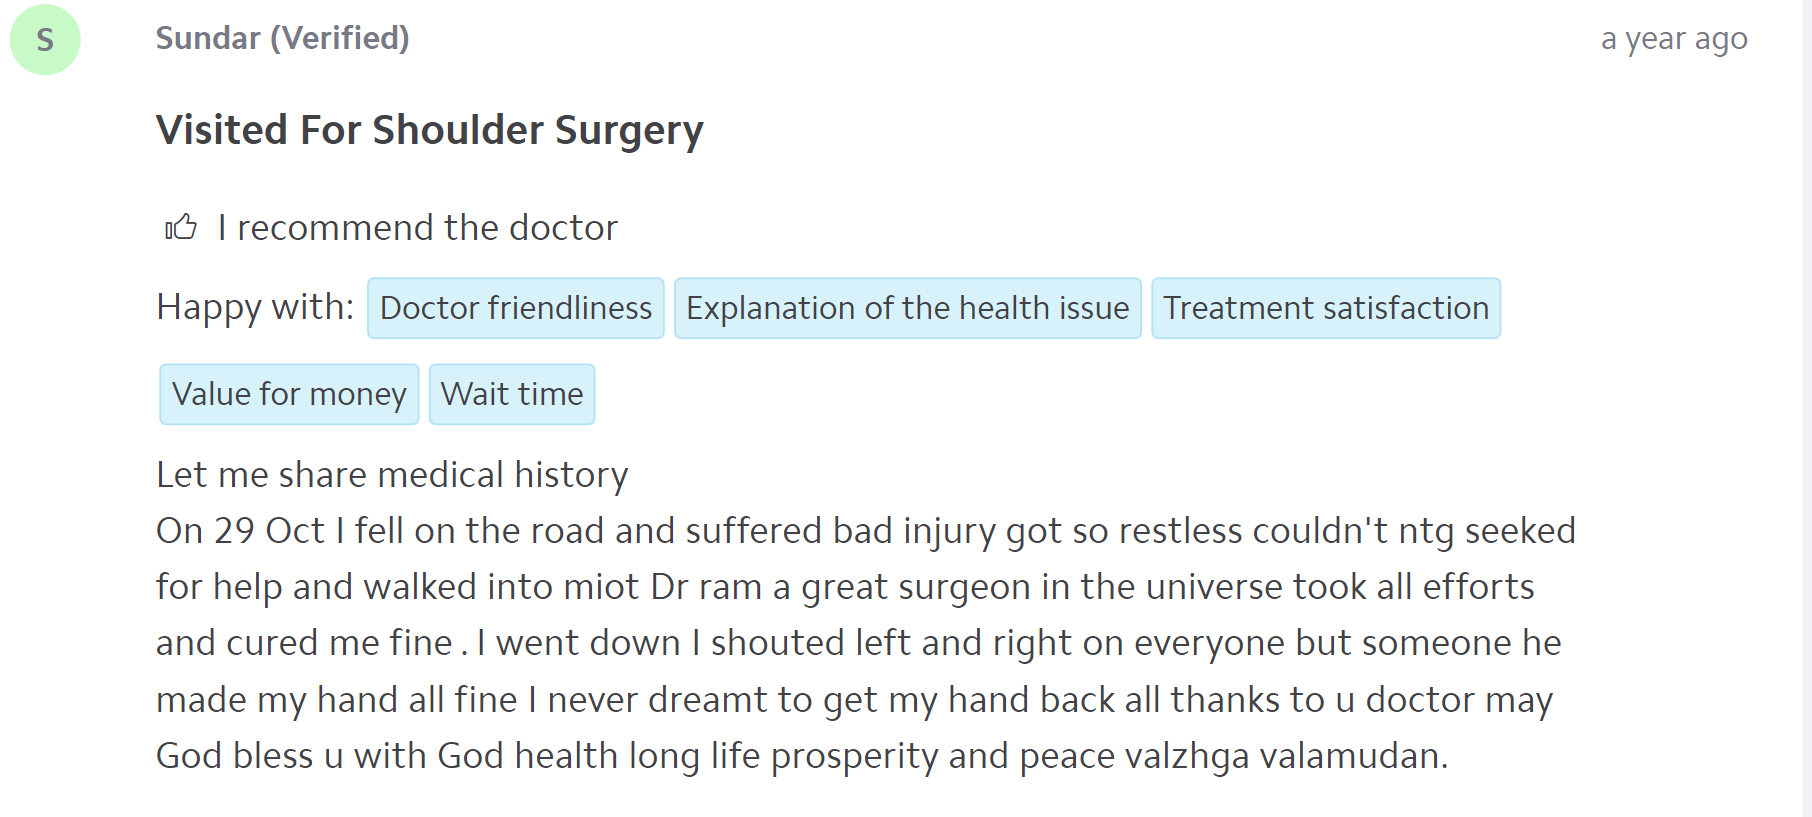The height and width of the screenshot is (817, 1812).
Task: Select the Value for money tag
Action: click(x=289, y=394)
